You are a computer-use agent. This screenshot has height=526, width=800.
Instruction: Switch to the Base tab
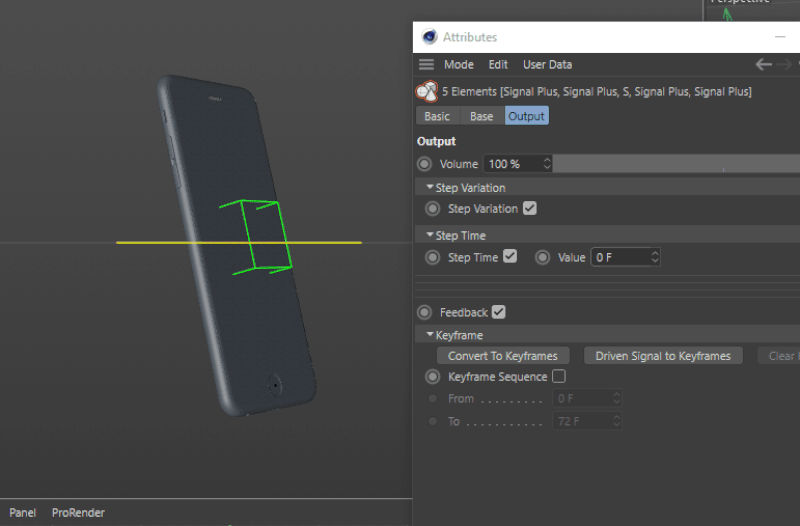(x=482, y=116)
